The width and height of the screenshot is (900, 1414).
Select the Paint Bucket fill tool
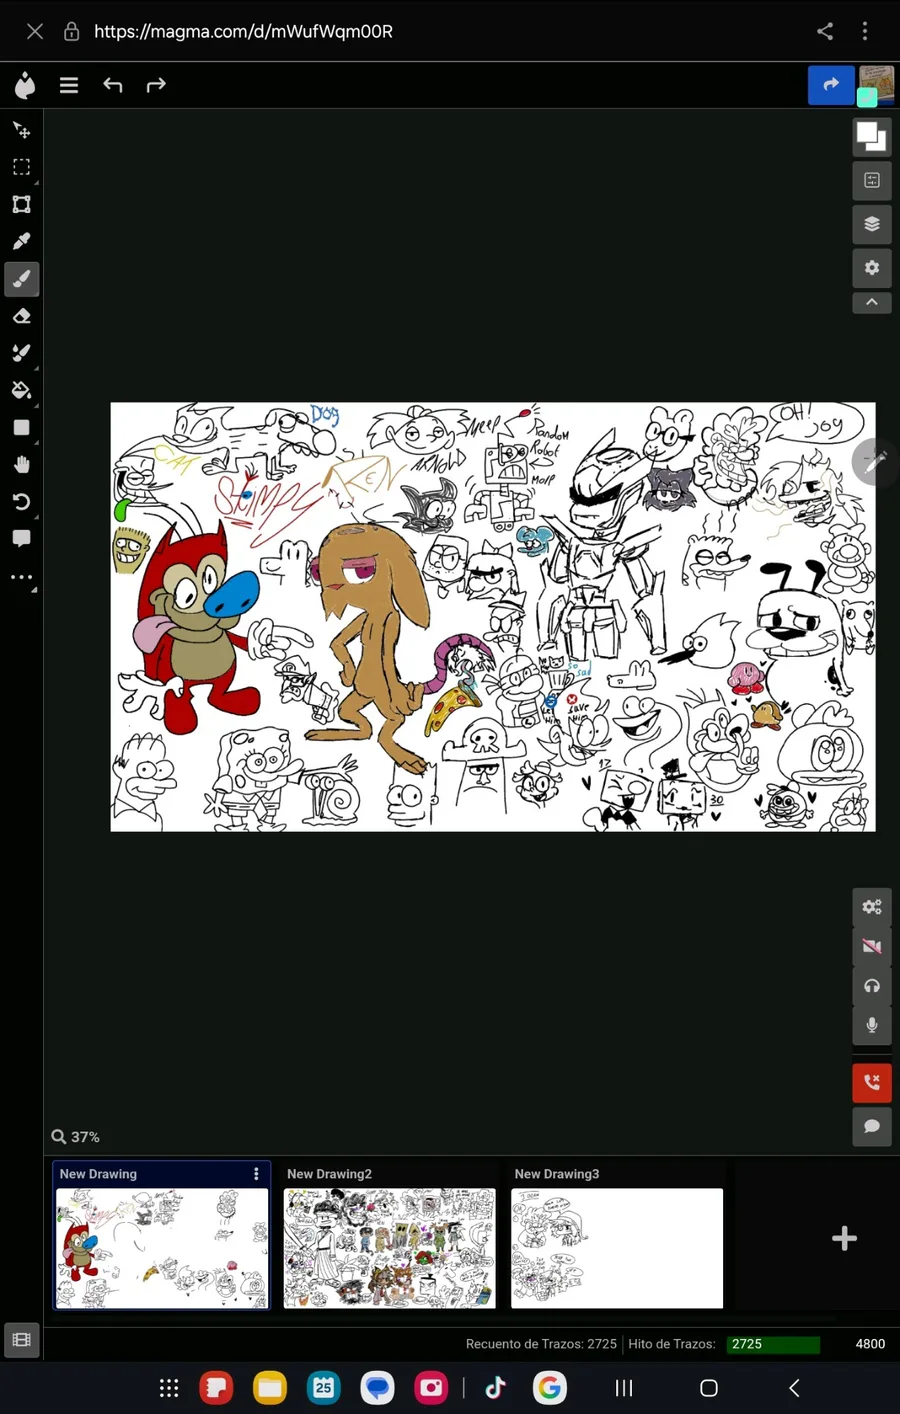coord(21,390)
